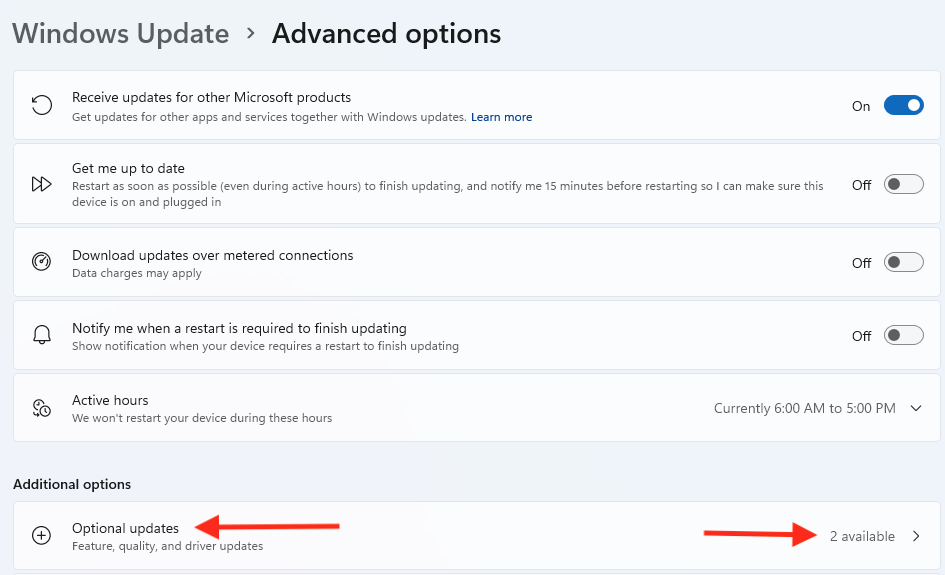
Task: Click the plus-circle icon for Optional updates
Action: pos(42,535)
